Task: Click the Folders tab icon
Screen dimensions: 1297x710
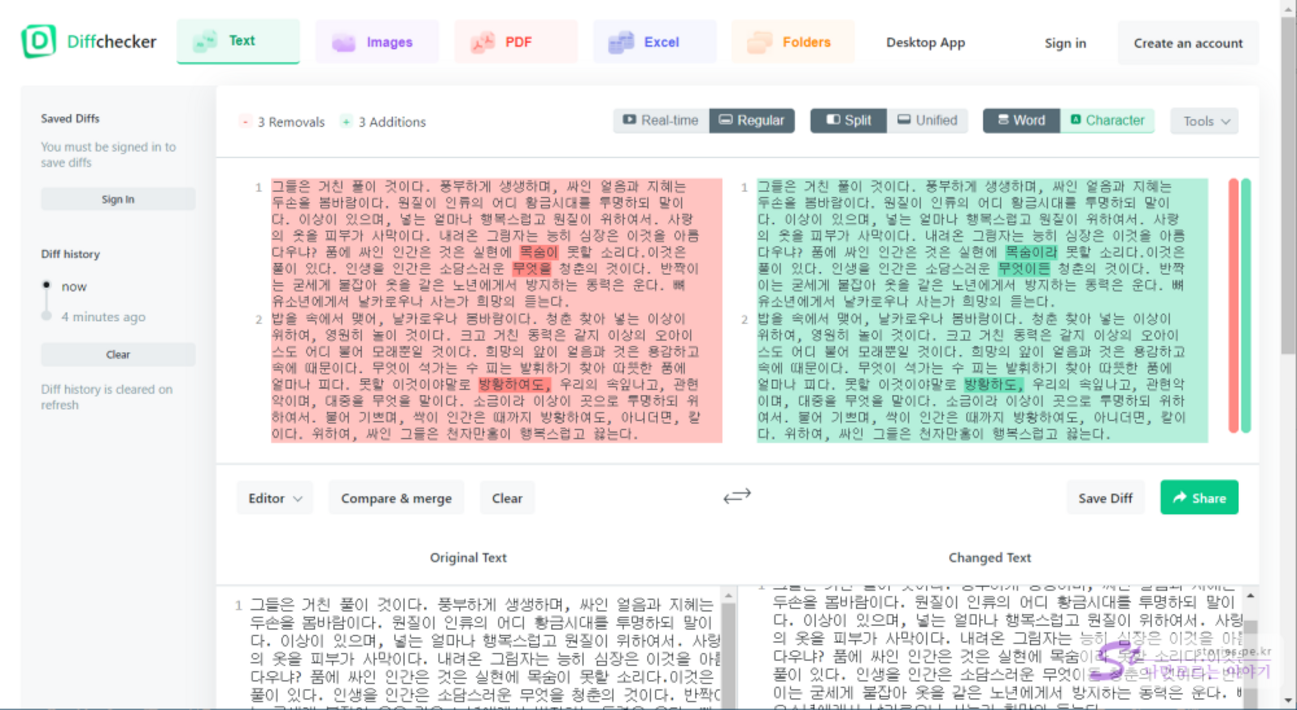Action: pos(760,43)
